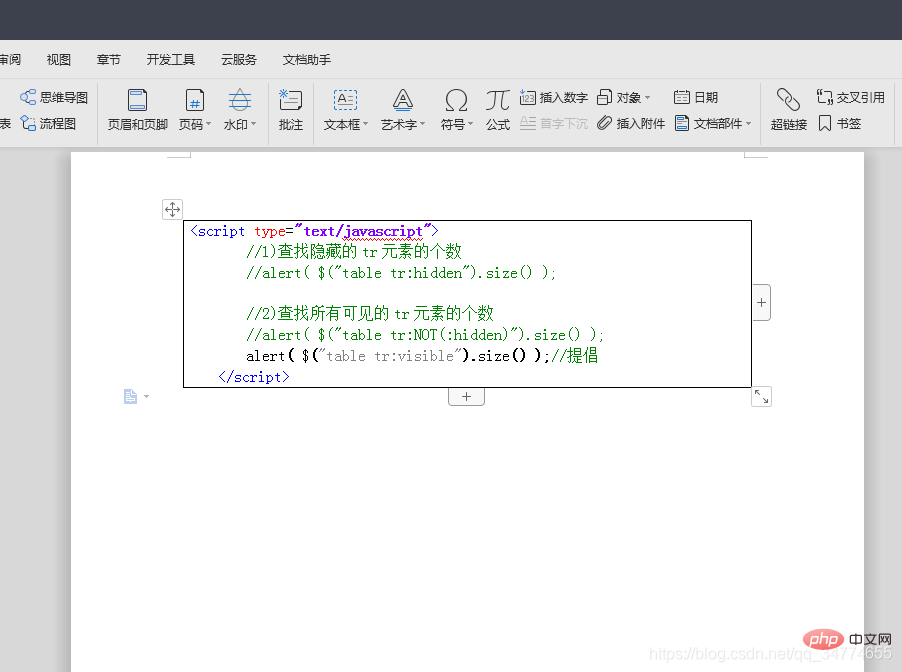Open 页眉和页脚 header and footer tool
Image resolution: width=902 pixels, height=672 pixels.
click(x=137, y=100)
